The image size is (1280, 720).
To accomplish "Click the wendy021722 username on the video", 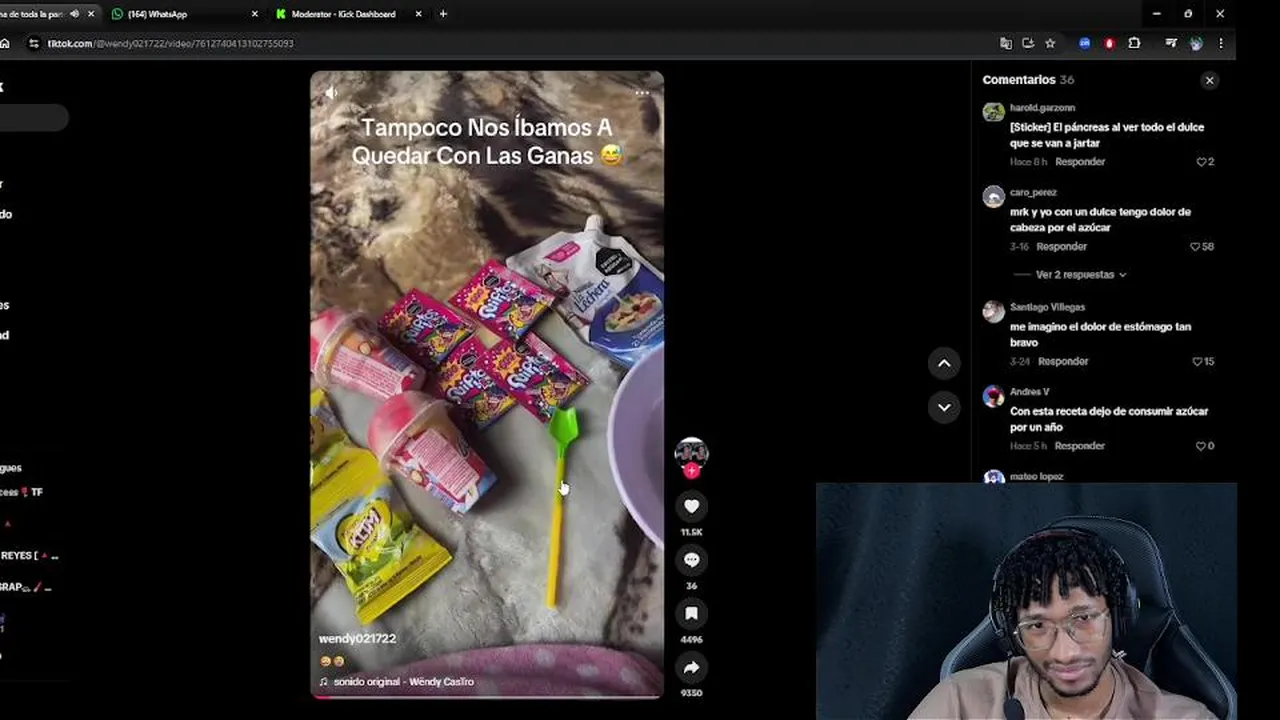I will point(357,639).
